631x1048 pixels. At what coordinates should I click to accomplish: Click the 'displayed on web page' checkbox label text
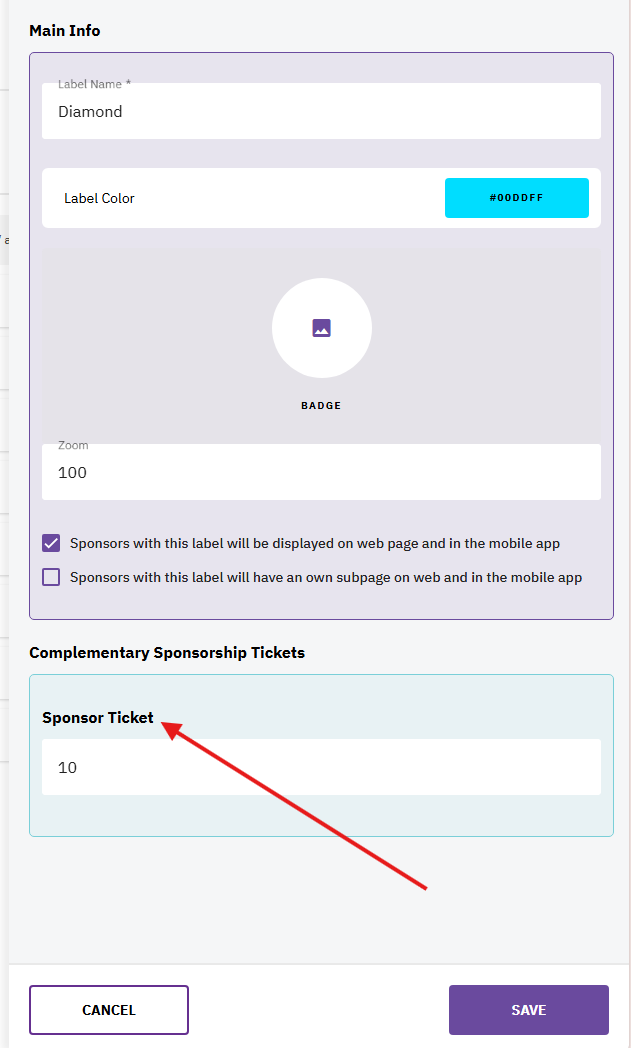tap(315, 544)
